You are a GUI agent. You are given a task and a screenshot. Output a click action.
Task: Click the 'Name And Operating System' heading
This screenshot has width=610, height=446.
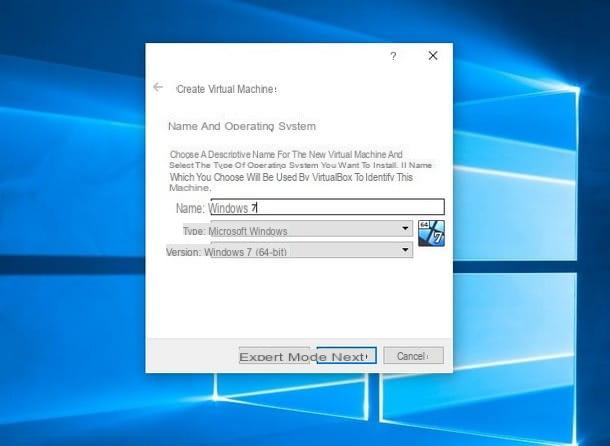click(242, 126)
